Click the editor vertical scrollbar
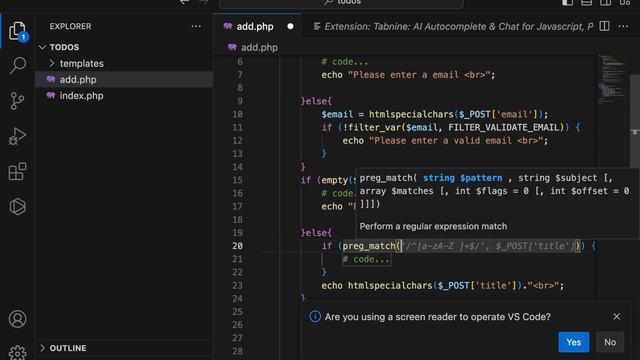Image resolution: width=640 pixels, height=360 pixels. (x=635, y=120)
